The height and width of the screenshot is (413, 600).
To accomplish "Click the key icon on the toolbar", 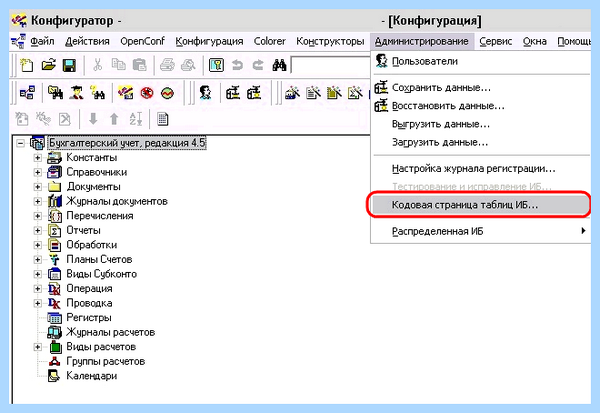I will [216, 65].
